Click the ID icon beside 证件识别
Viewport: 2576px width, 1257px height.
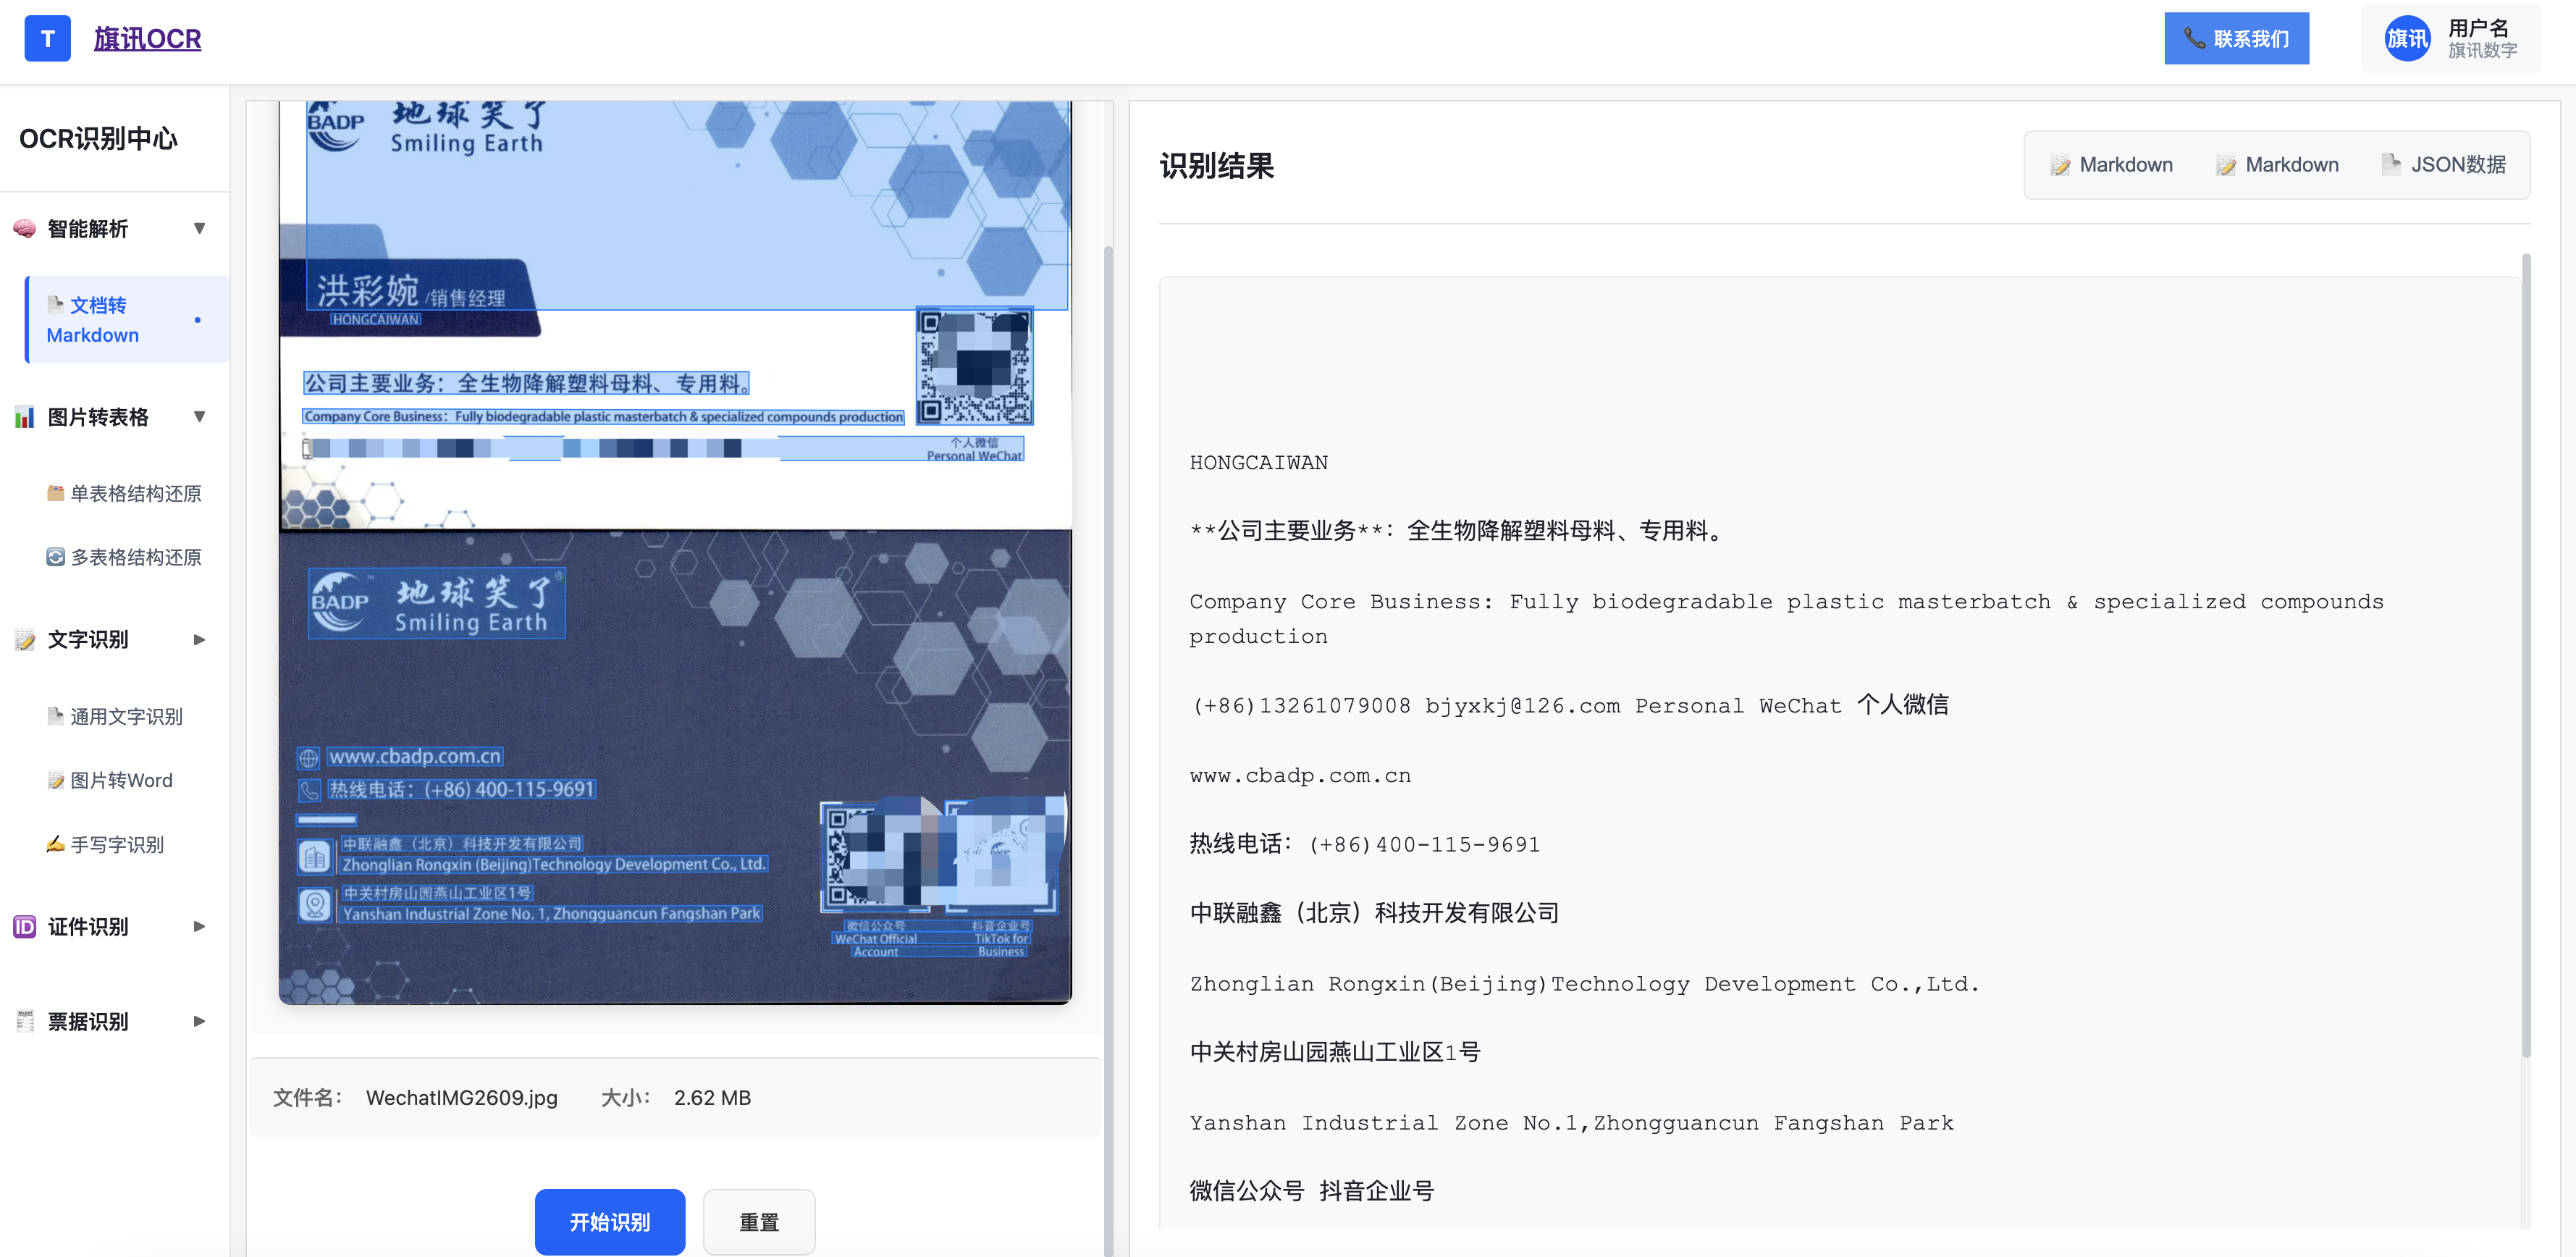click(x=25, y=927)
